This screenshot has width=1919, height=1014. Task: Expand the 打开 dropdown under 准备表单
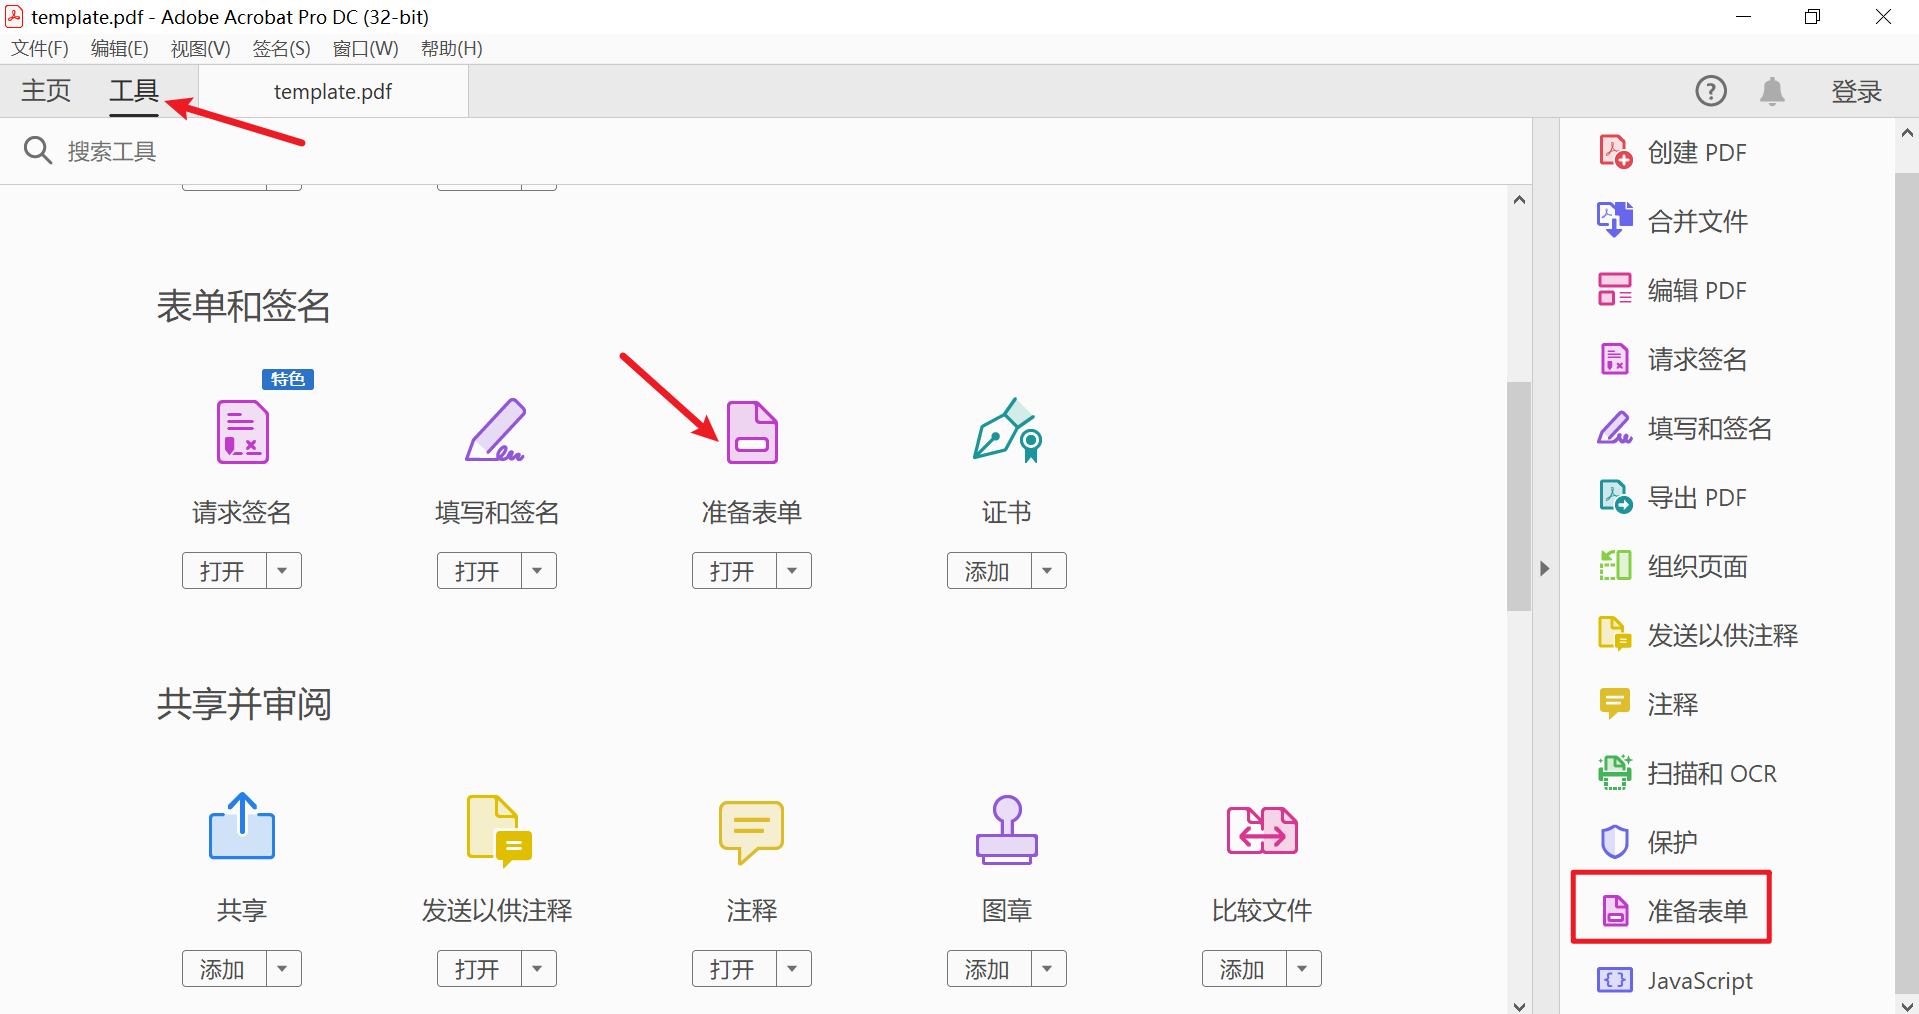tap(791, 570)
